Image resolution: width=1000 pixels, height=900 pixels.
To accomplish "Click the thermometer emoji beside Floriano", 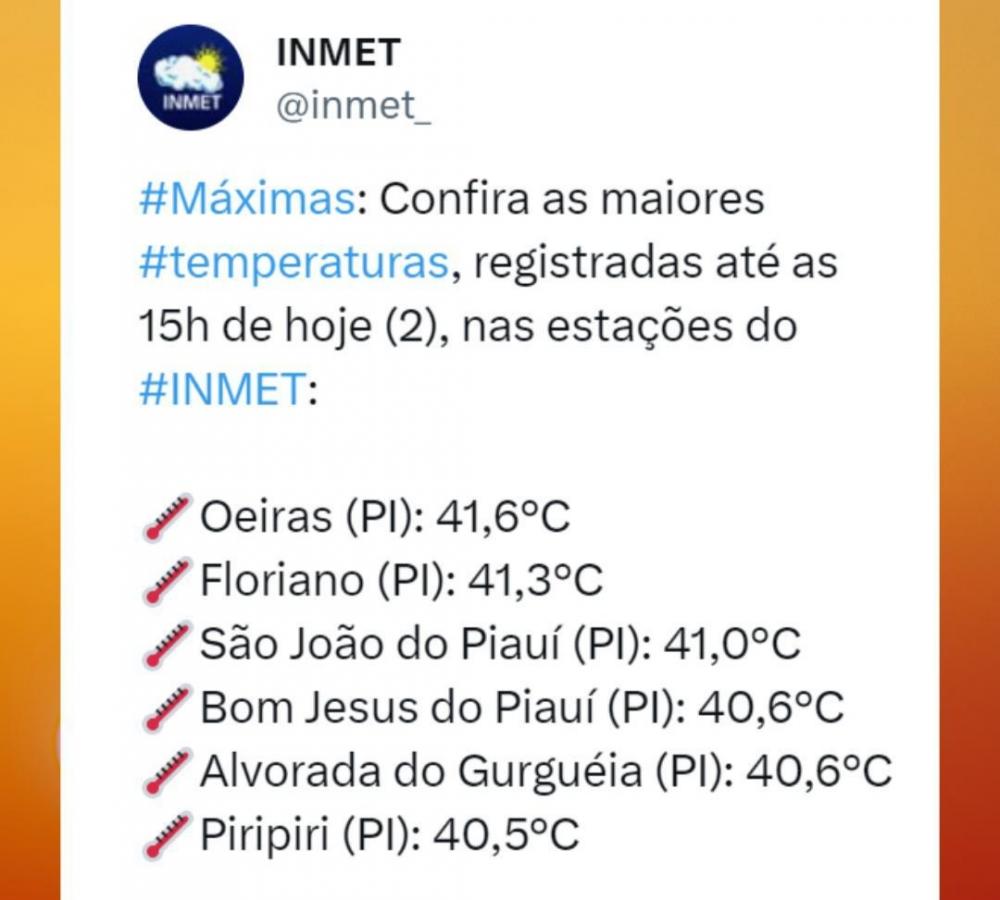I will 166,581.
